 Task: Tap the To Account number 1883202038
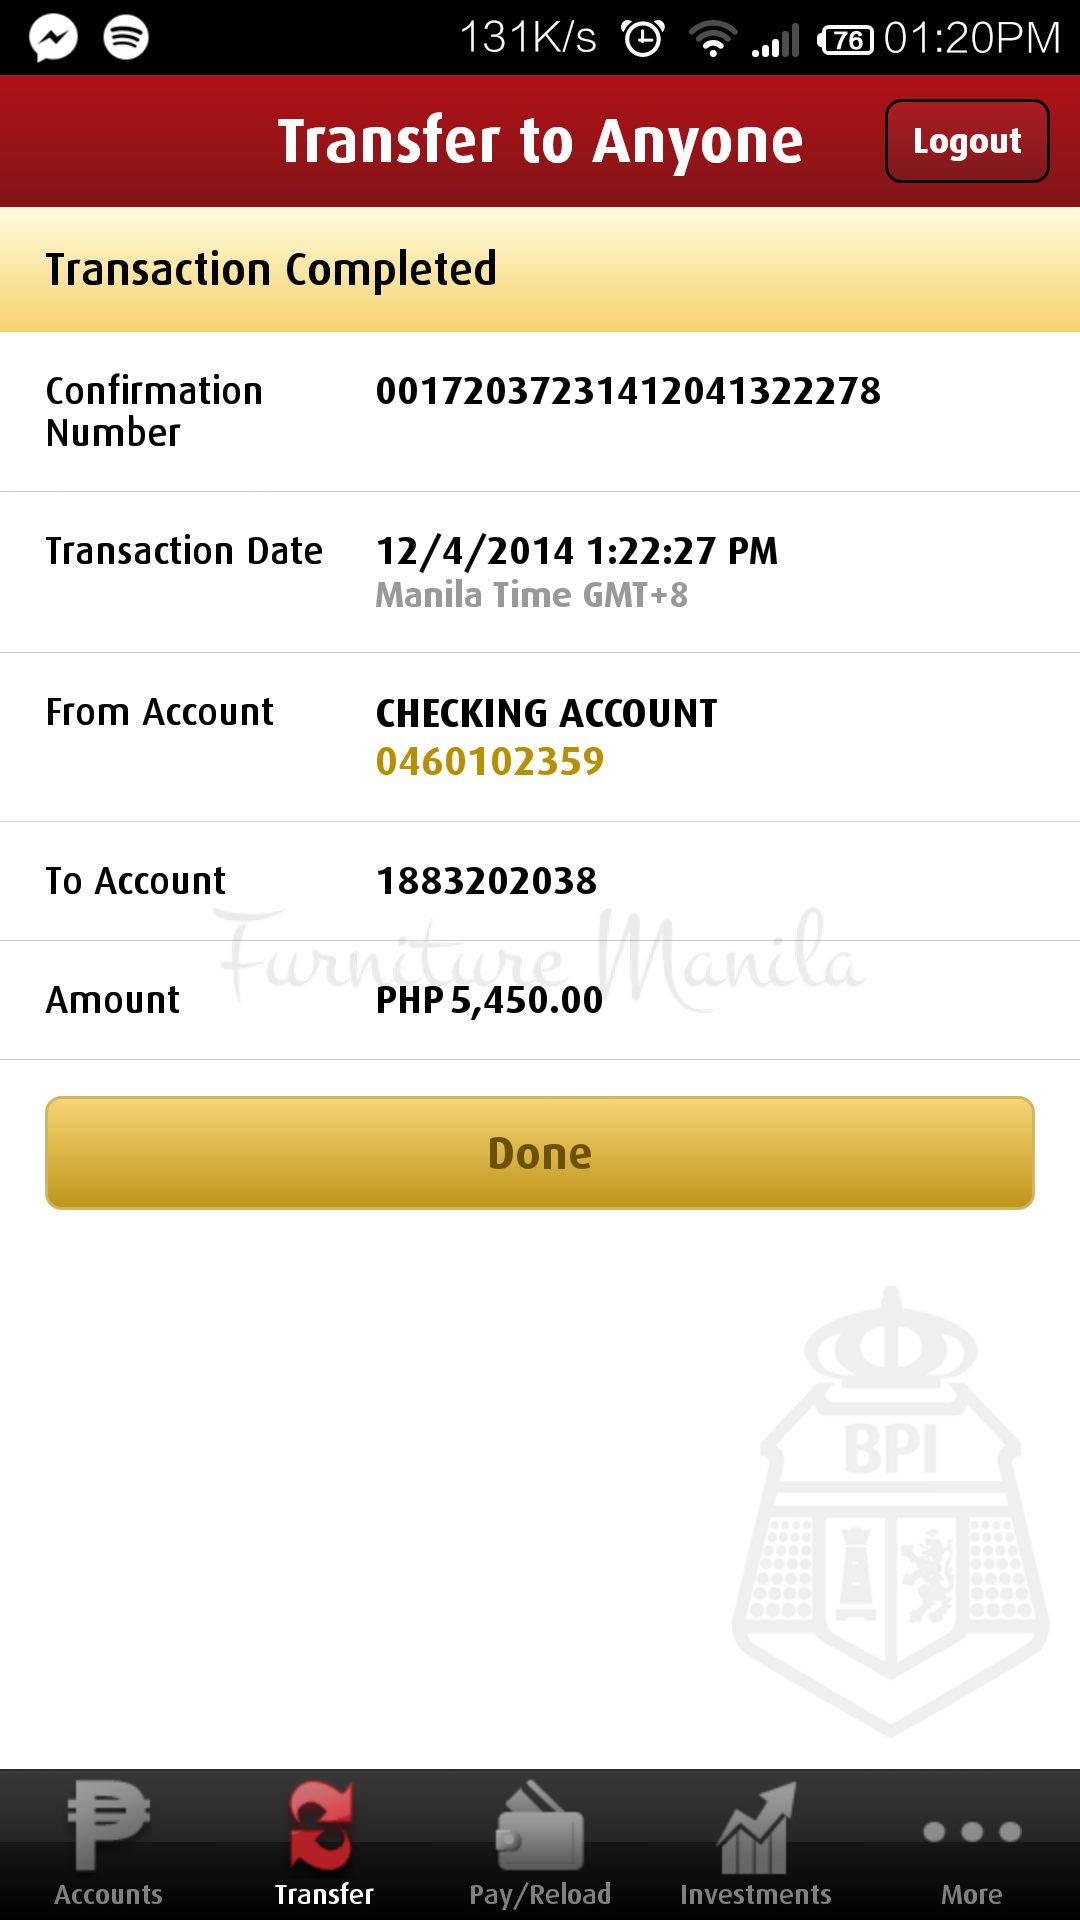tap(486, 881)
